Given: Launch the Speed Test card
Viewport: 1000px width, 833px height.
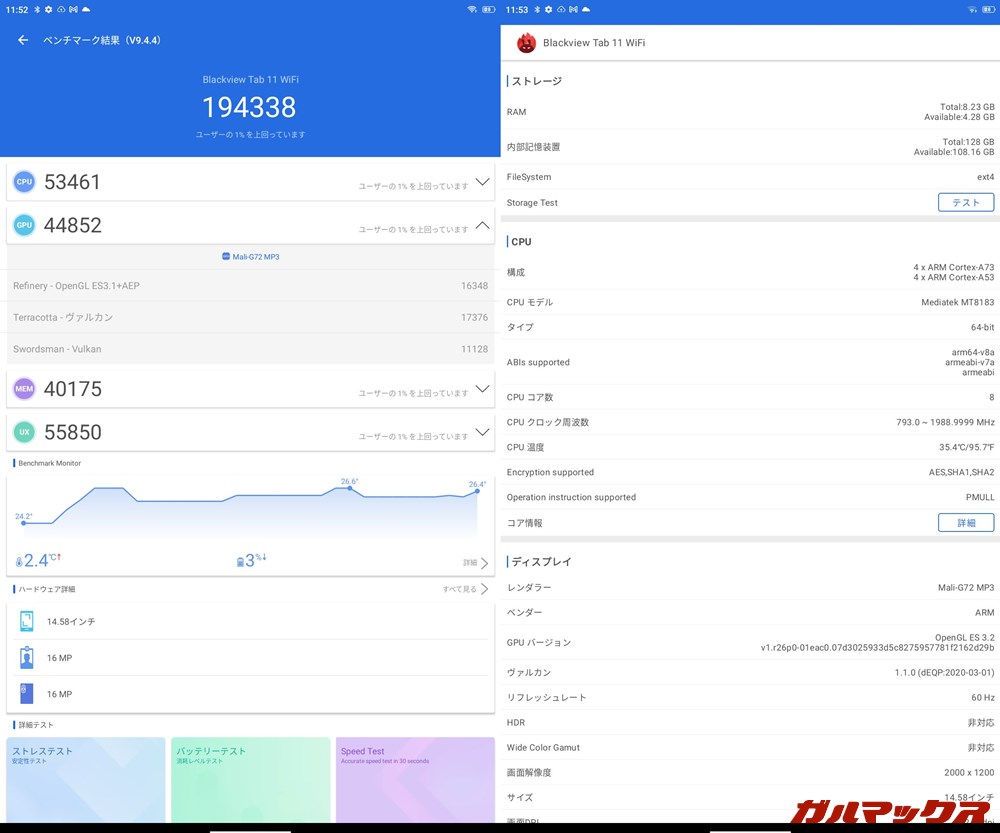Looking at the screenshot, I should click(x=415, y=780).
